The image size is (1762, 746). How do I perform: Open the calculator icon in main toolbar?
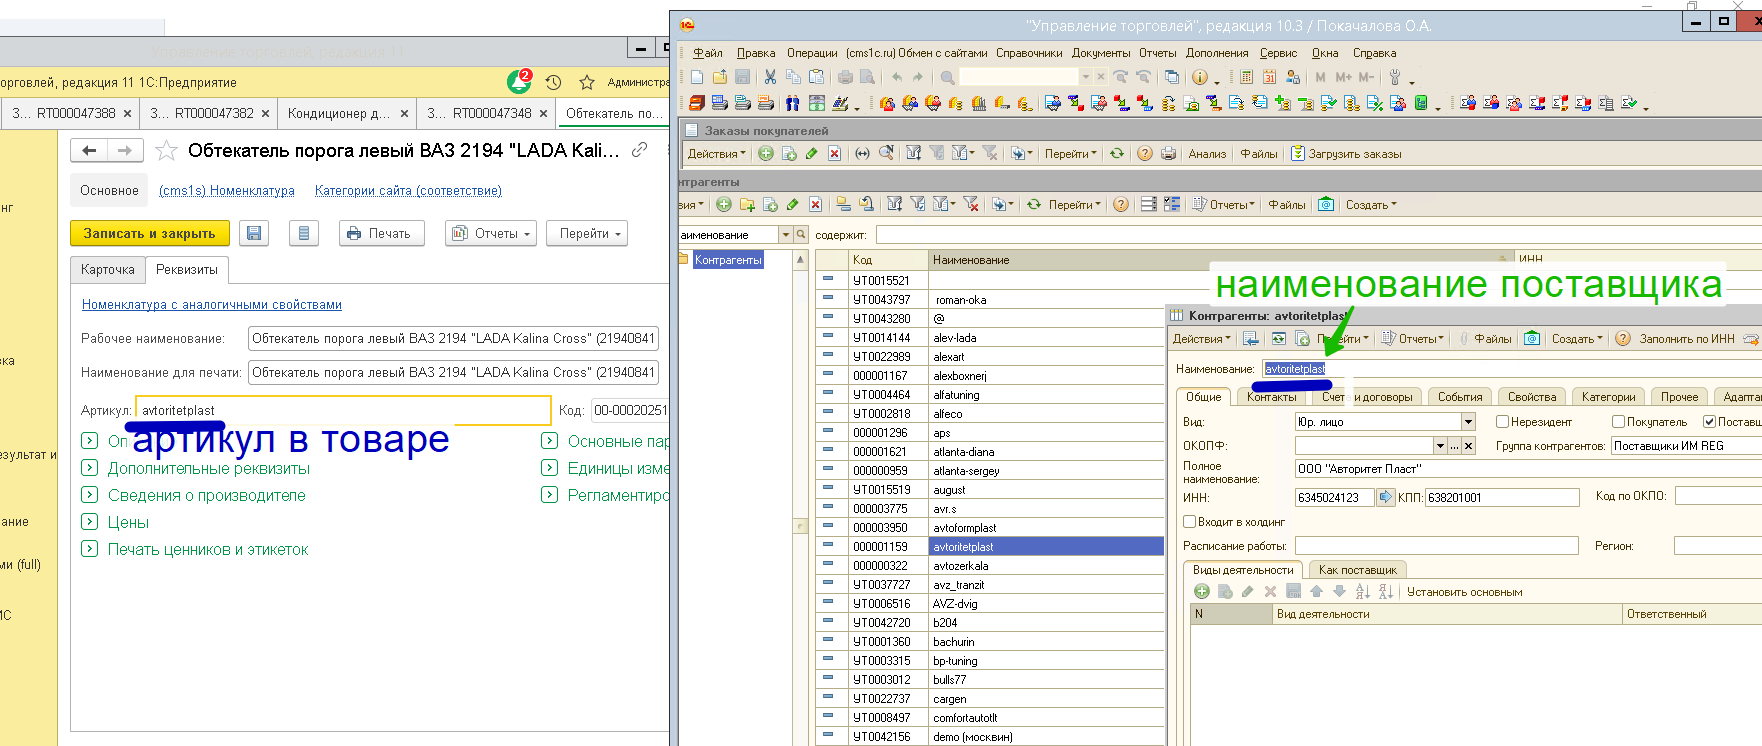1247,77
